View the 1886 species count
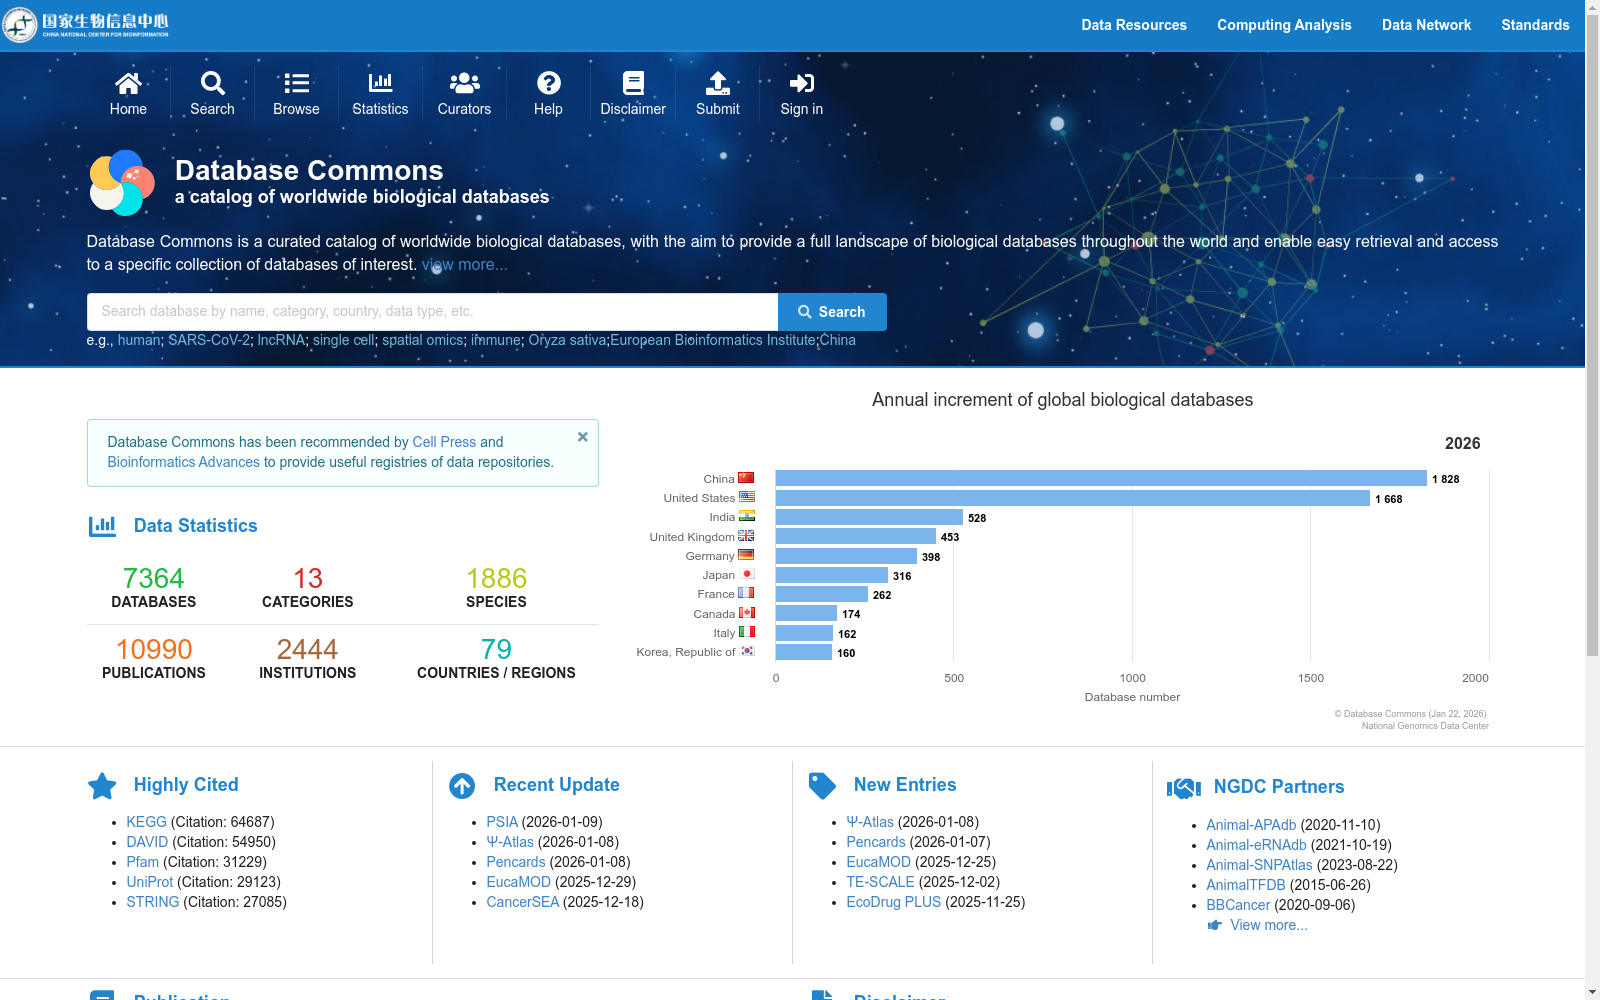1600x1000 pixels. coord(496,578)
